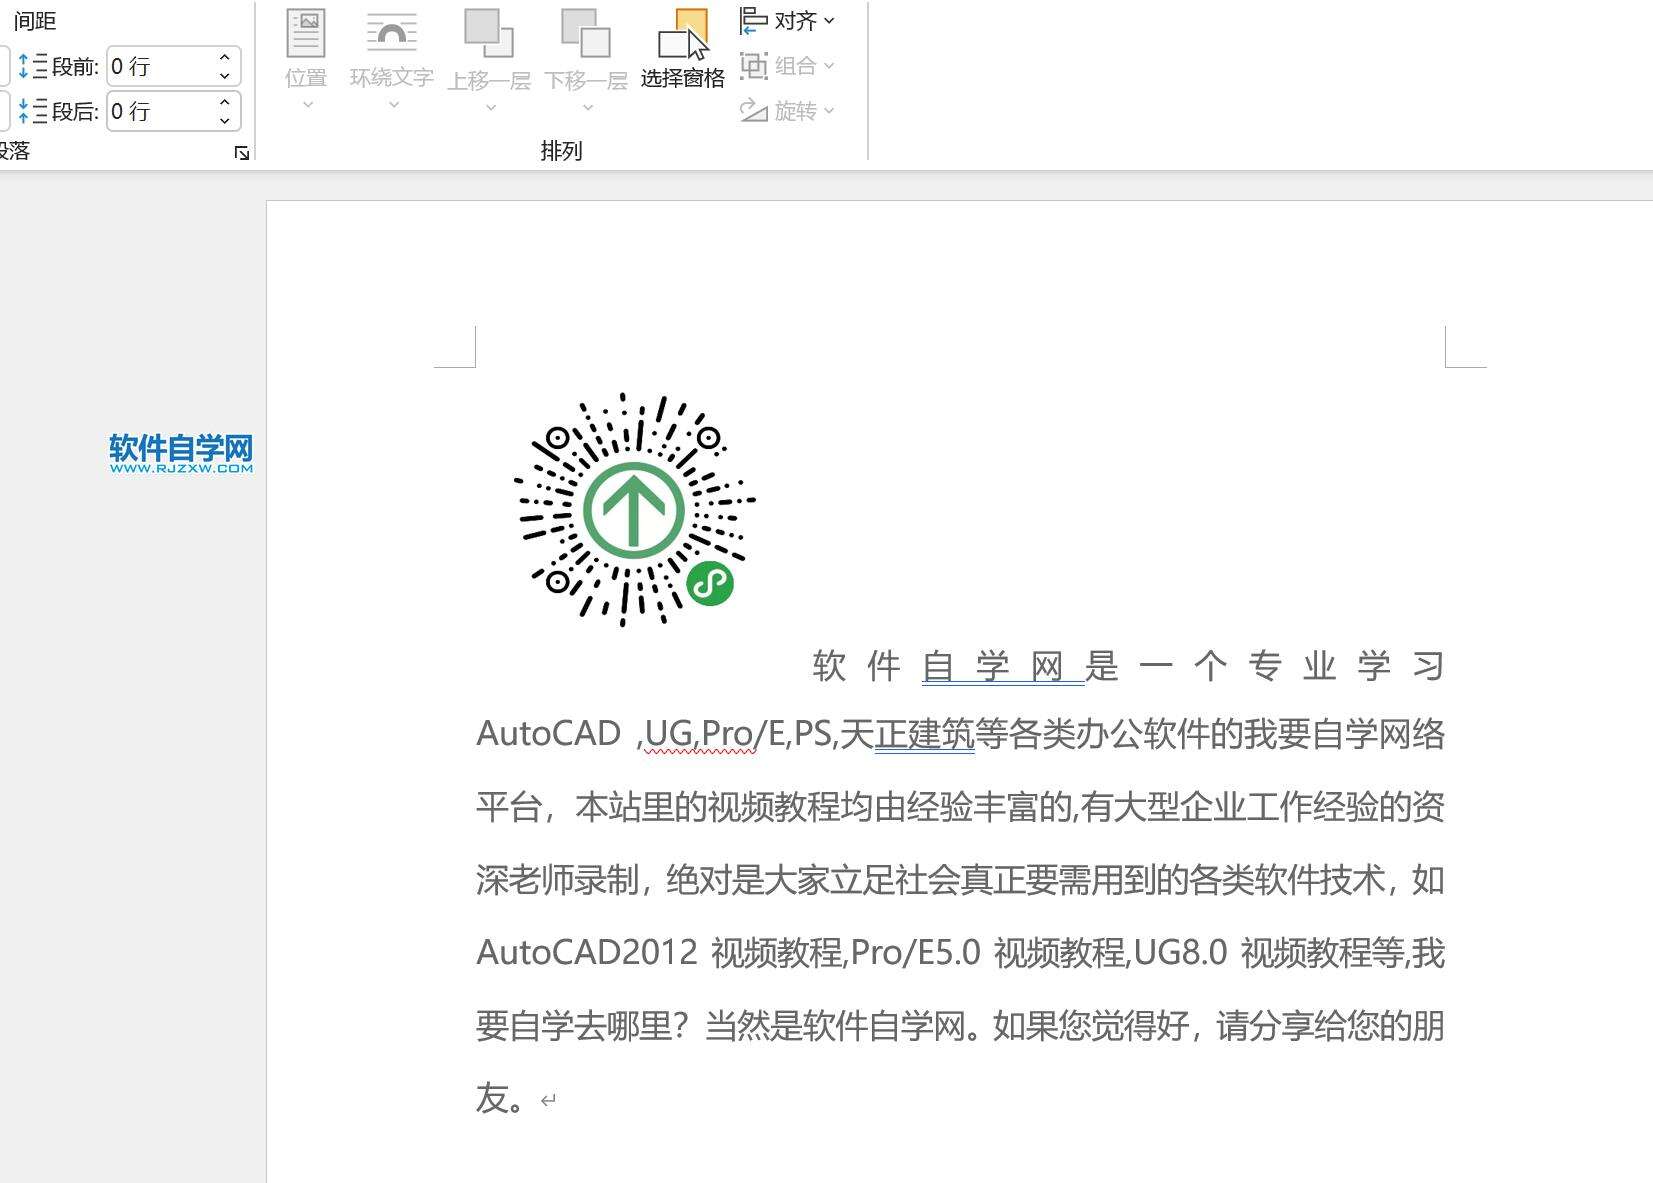Click the 环绕文字 wrap text icon

[391, 34]
